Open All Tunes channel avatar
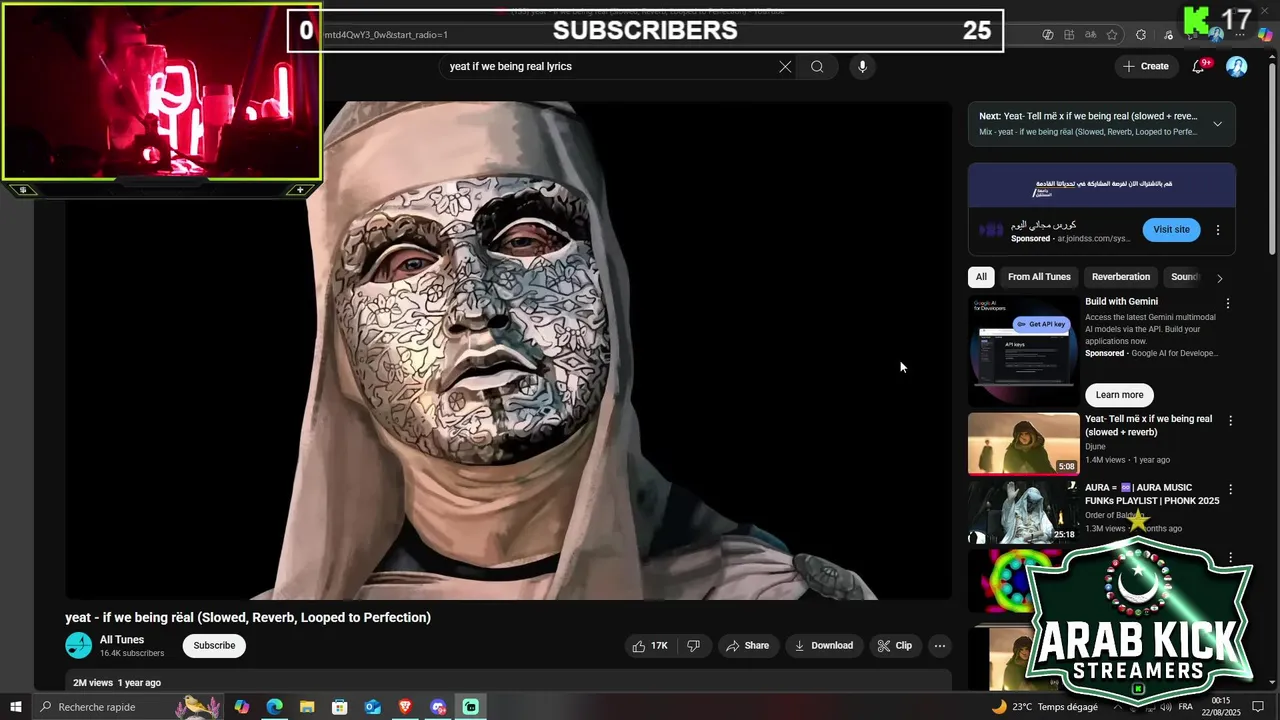 (79, 646)
